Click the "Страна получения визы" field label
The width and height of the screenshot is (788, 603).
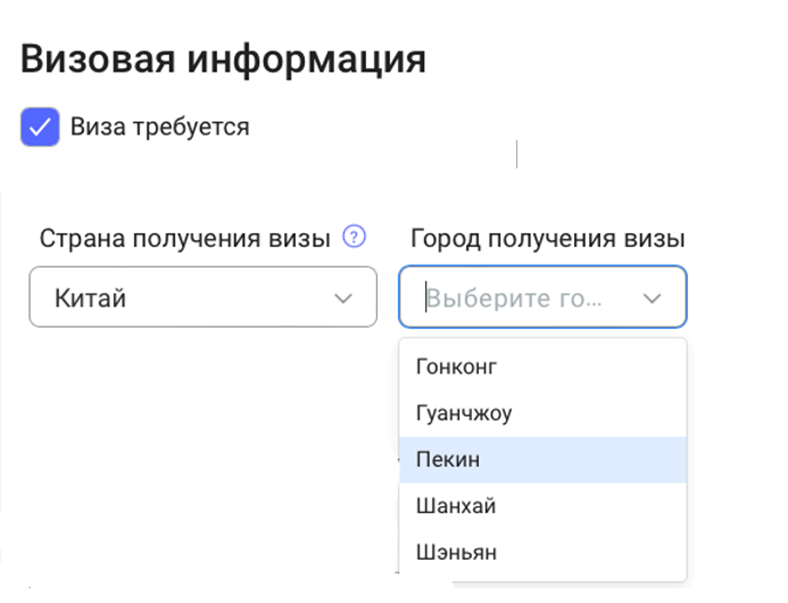185,238
